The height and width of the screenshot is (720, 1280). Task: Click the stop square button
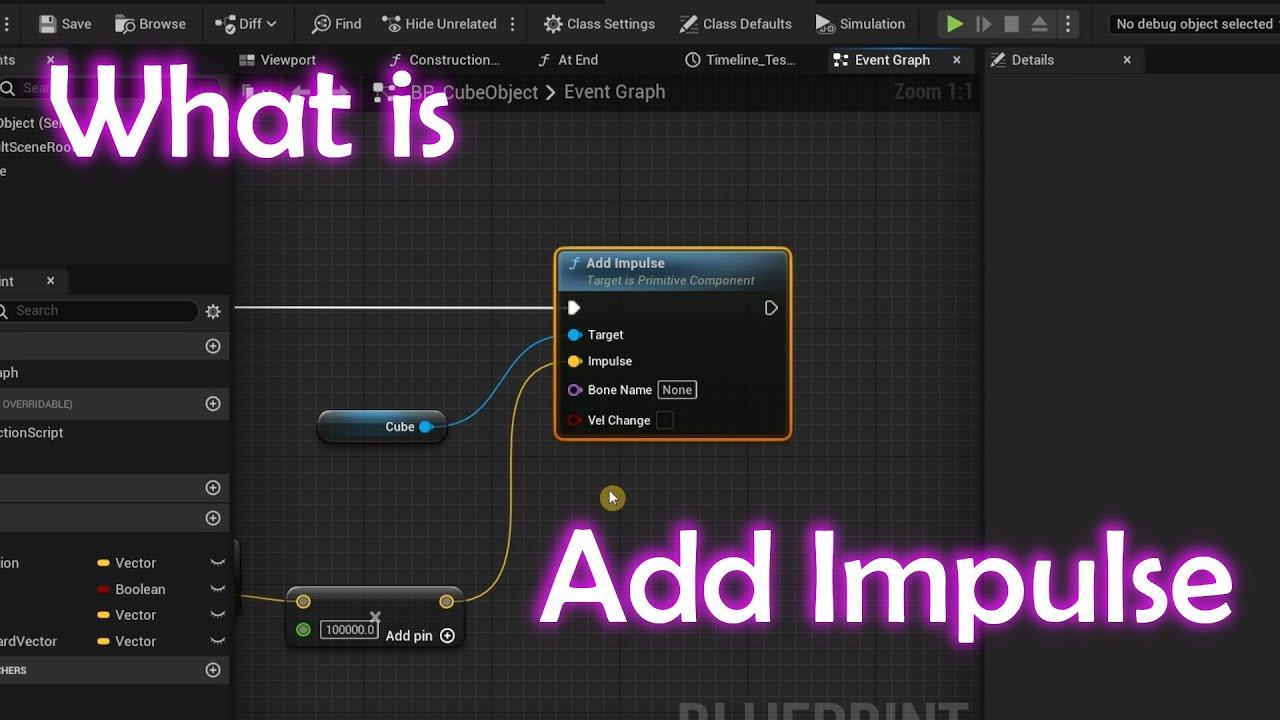(1012, 23)
